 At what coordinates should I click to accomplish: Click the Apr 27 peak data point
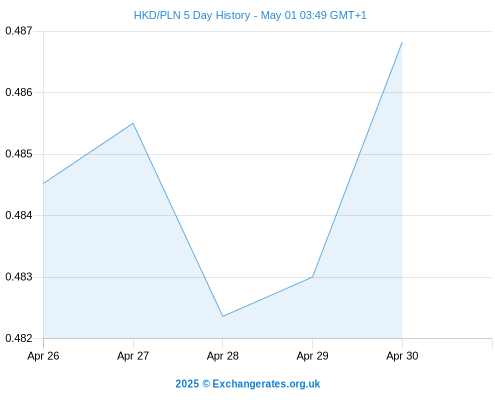click(x=133, y=123)
